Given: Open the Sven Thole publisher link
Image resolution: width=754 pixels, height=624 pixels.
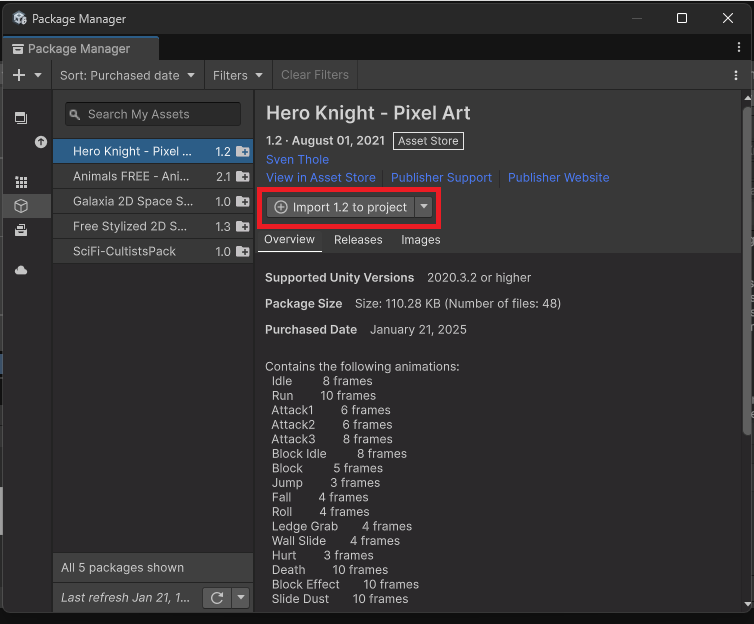Looking at the screenshot, I should point(297,160).
